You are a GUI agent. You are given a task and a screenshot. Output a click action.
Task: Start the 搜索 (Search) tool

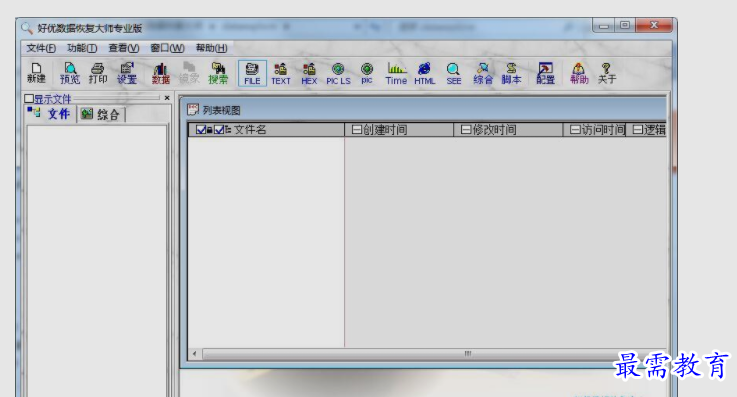click(x=218, y=73)
